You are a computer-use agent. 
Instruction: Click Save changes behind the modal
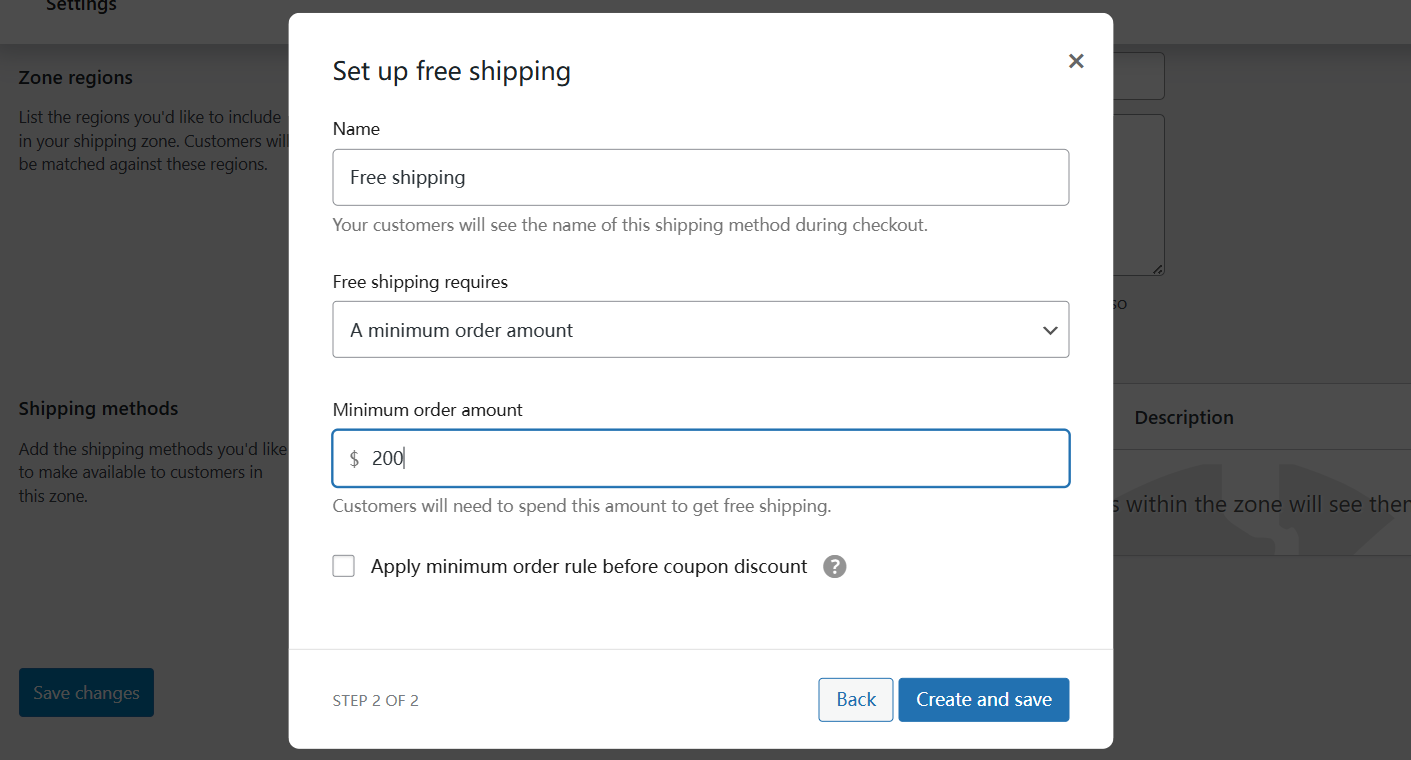[86, 692]
